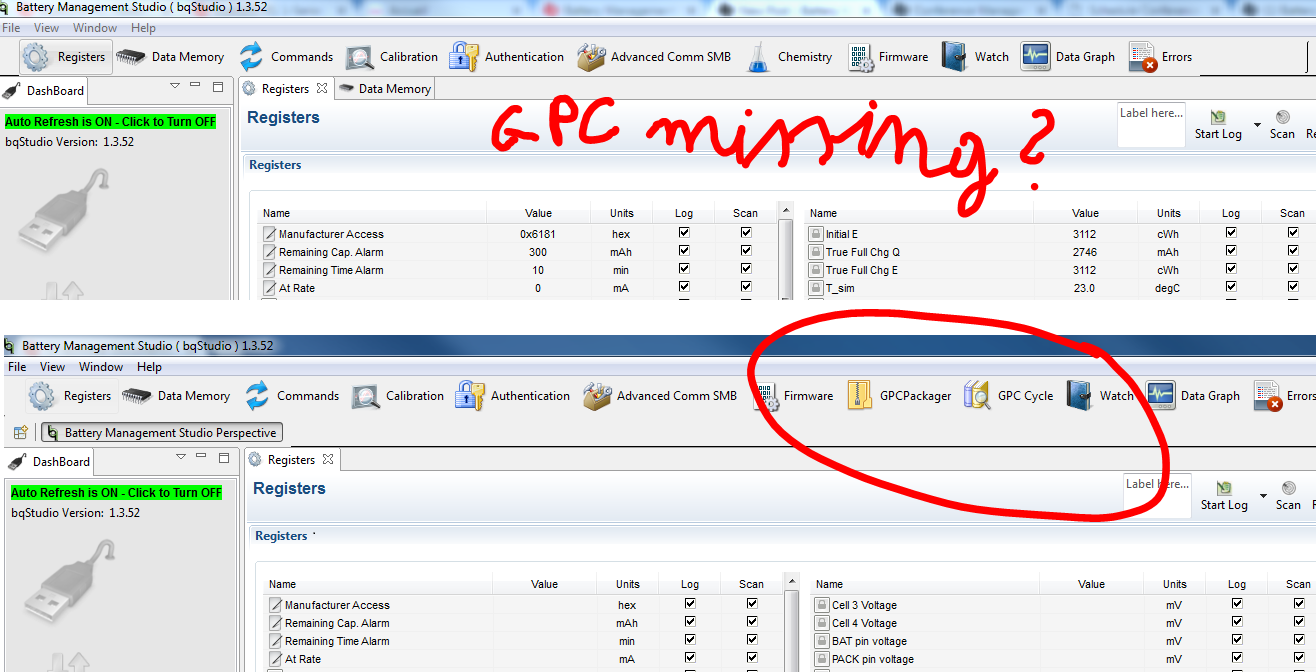Toggle Scan checkbox for True Full Chg Q
Image resolution: width=1316 pixels, height=672 pixels.
click(1293, 252)
